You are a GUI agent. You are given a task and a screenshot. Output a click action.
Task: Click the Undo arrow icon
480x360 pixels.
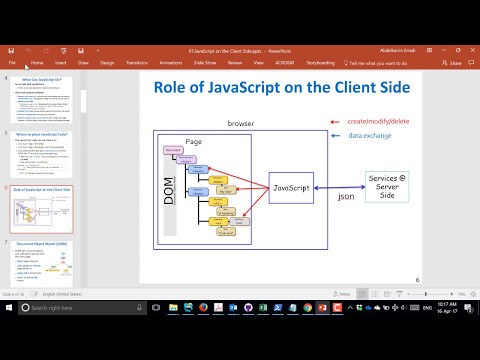[29, 51]
